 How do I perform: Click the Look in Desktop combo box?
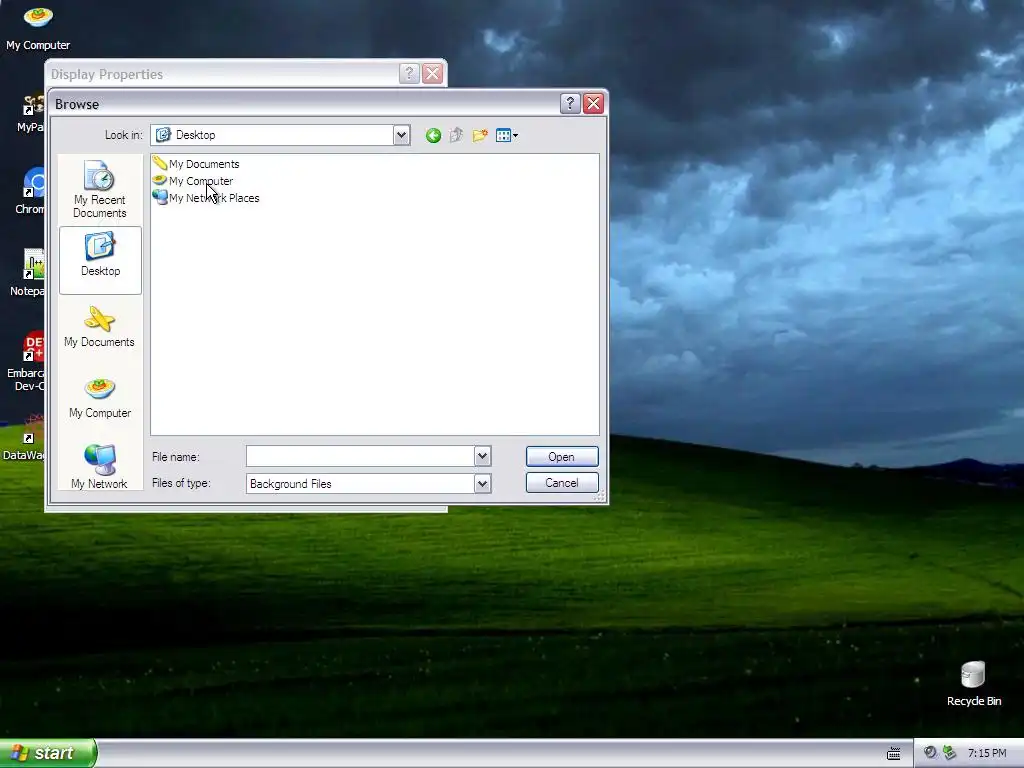point(280,135)
